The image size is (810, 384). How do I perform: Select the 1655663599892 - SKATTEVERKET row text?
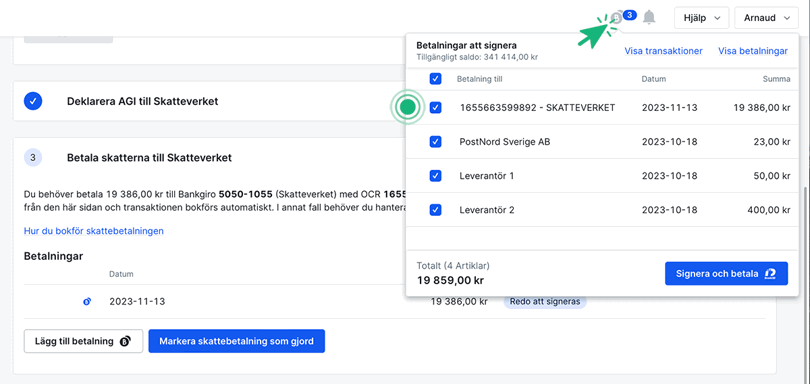pyautogui.click(x=537, y=107)
